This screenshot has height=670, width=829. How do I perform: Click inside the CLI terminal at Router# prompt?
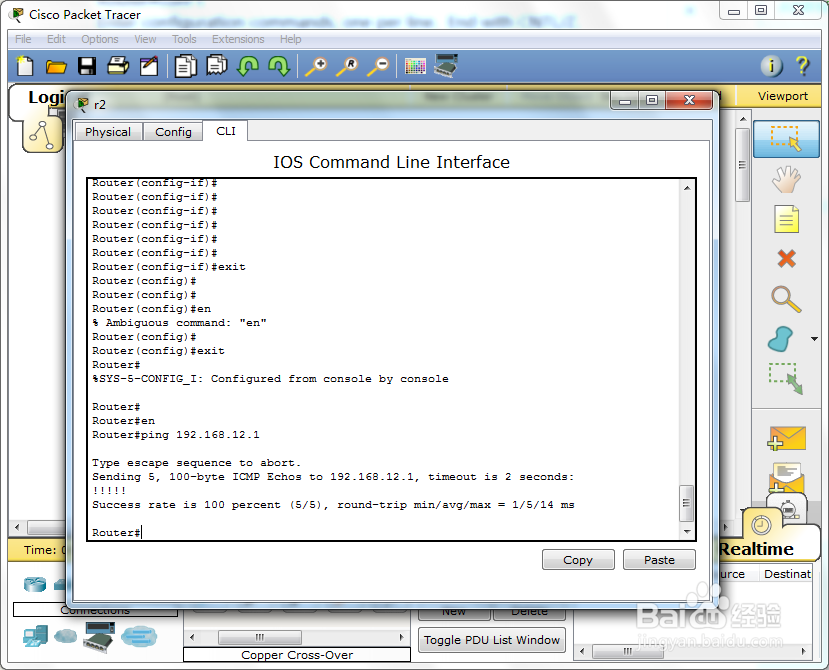point(142,533)
